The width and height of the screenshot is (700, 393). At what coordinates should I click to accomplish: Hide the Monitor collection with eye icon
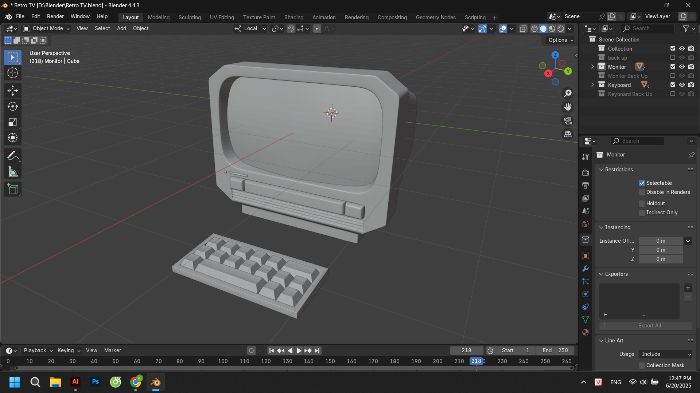(x=682, y=67)
